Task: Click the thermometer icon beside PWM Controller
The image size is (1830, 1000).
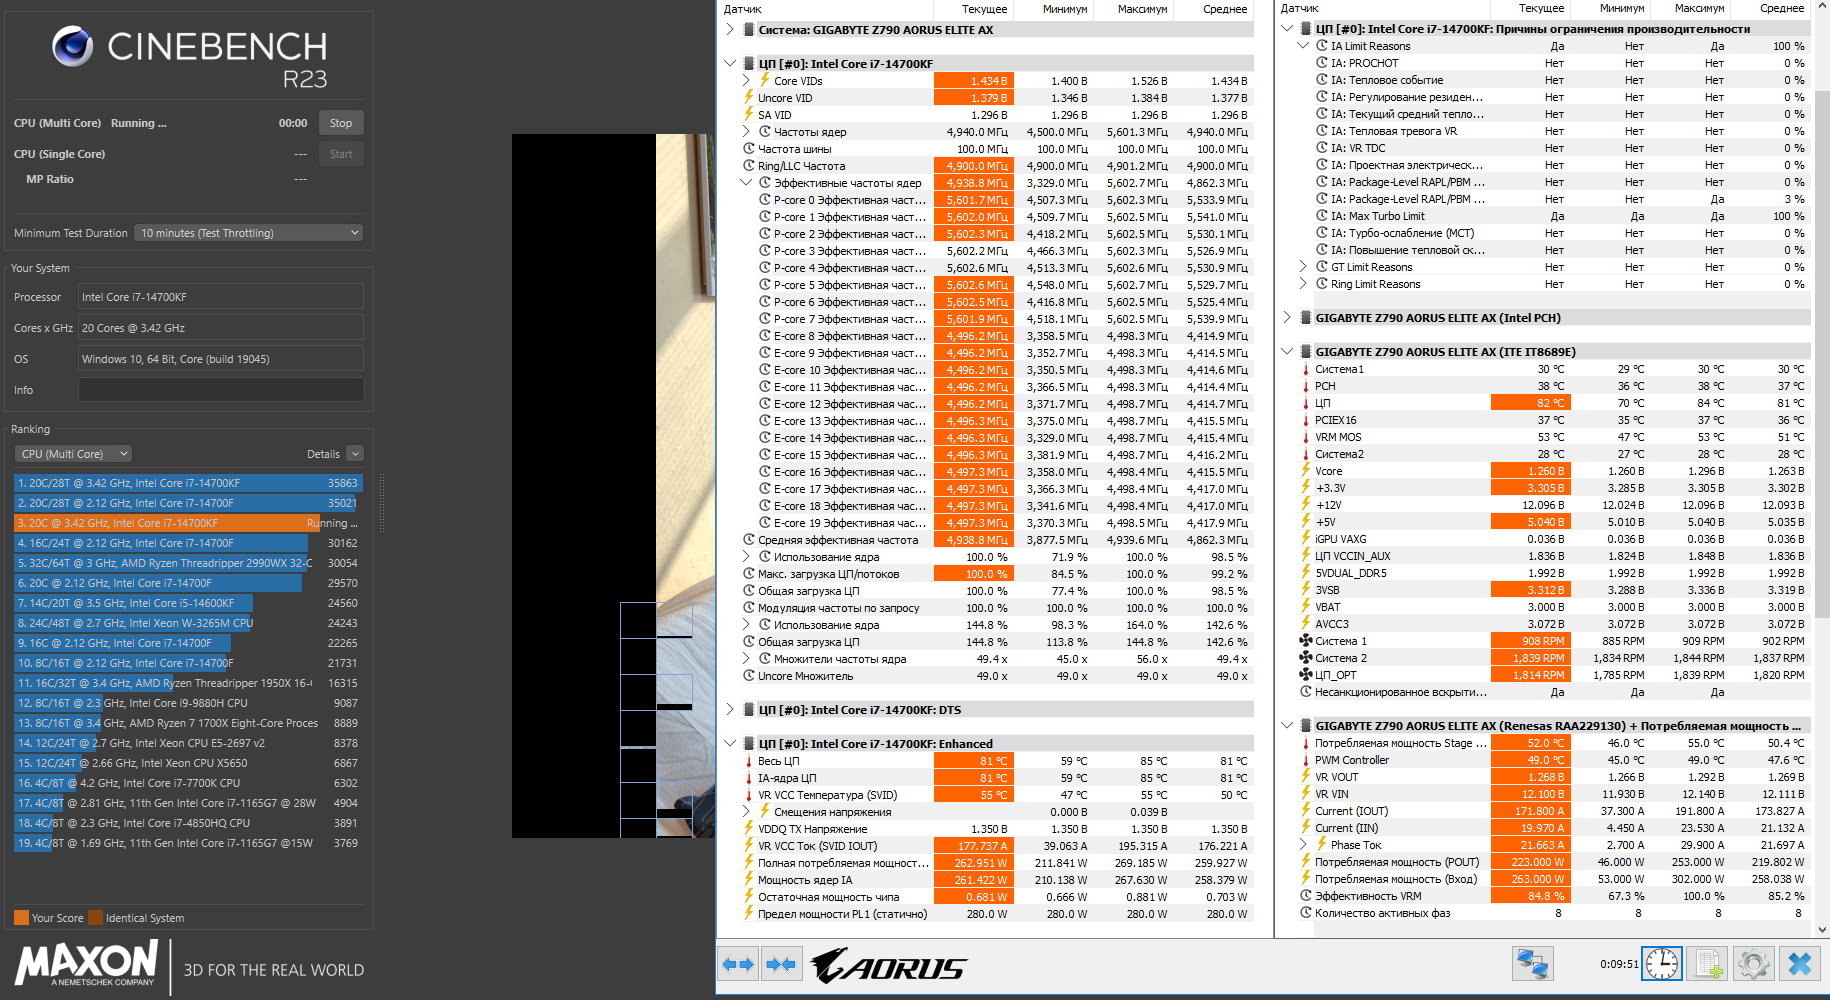Action: (1305, 760)
